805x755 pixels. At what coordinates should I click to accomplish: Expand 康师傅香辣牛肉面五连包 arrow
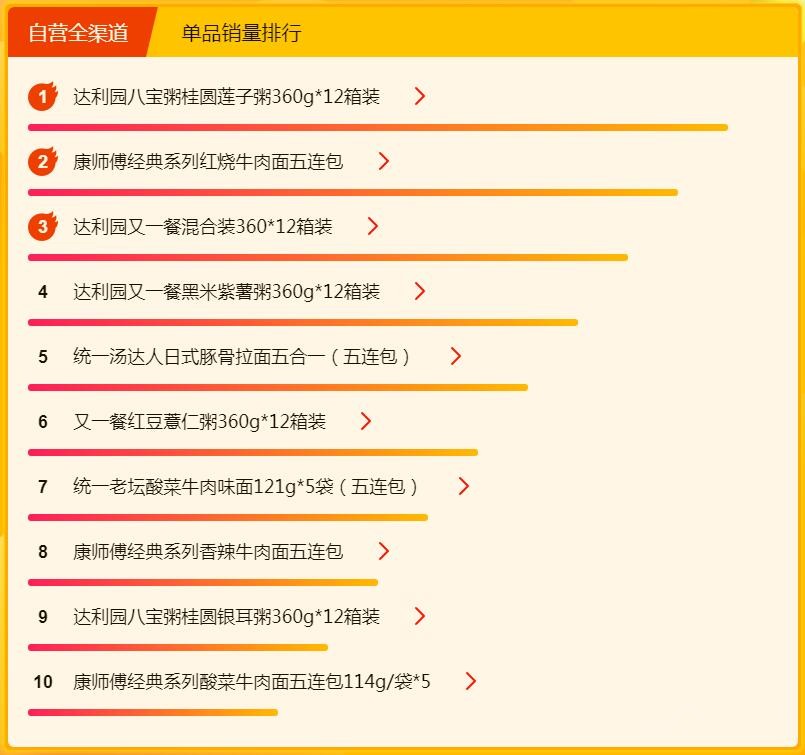[383, 552]
